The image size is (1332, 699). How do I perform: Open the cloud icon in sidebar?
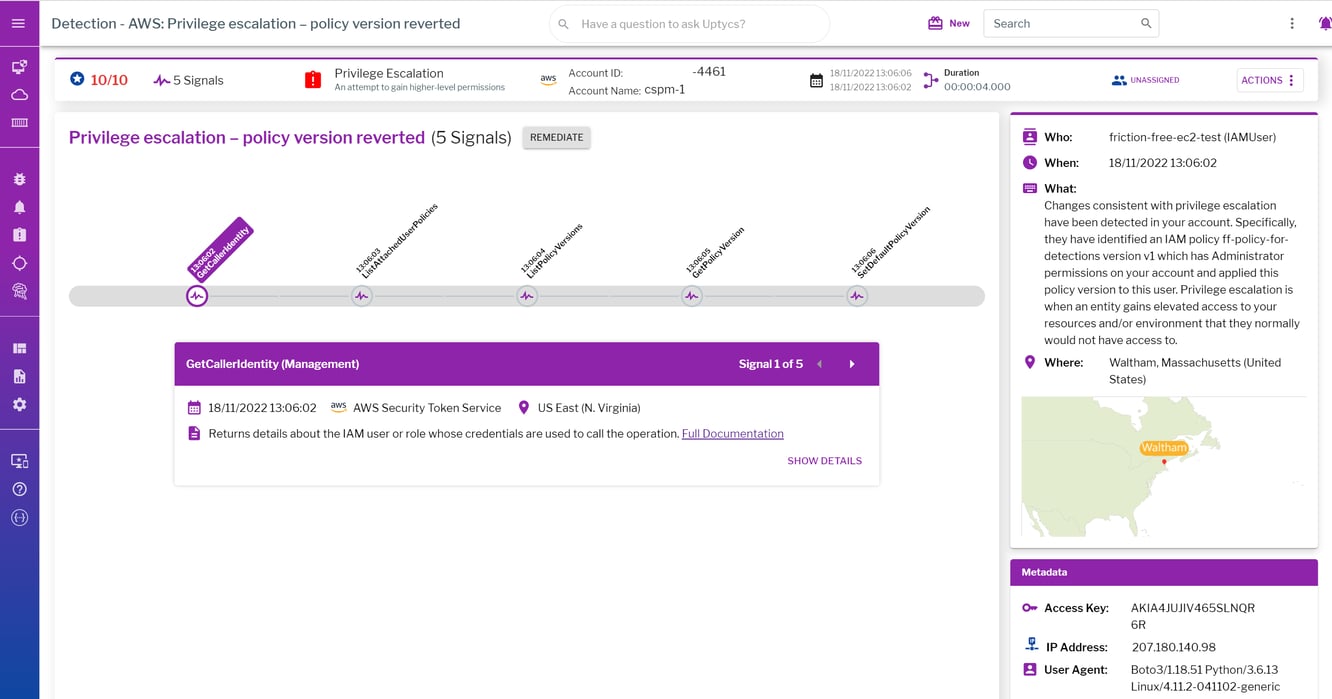click(19, 95)
